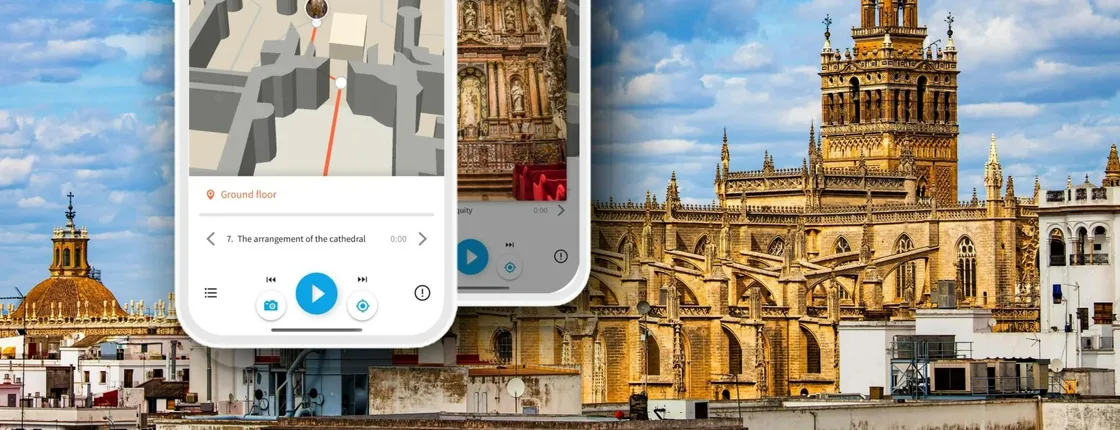The width and height of the screenshot is (1120, 430).
Task: Open the exclamation info icon on front phone
Action: pos(422,292)
